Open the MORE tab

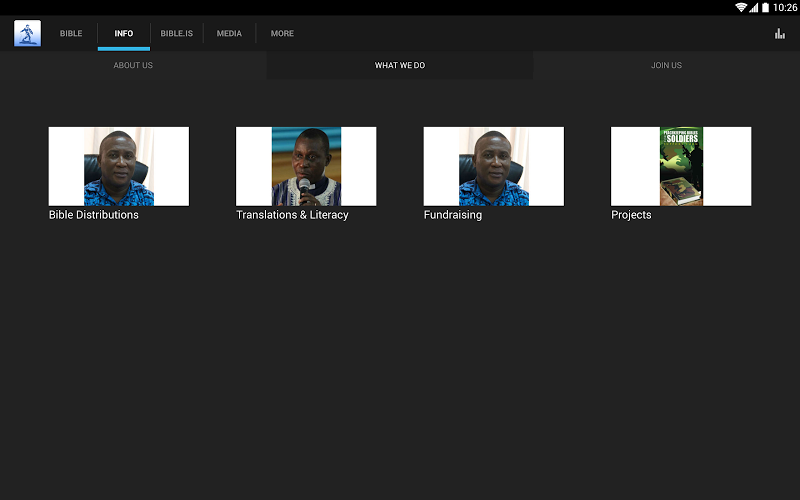click(x=282, y=33)
